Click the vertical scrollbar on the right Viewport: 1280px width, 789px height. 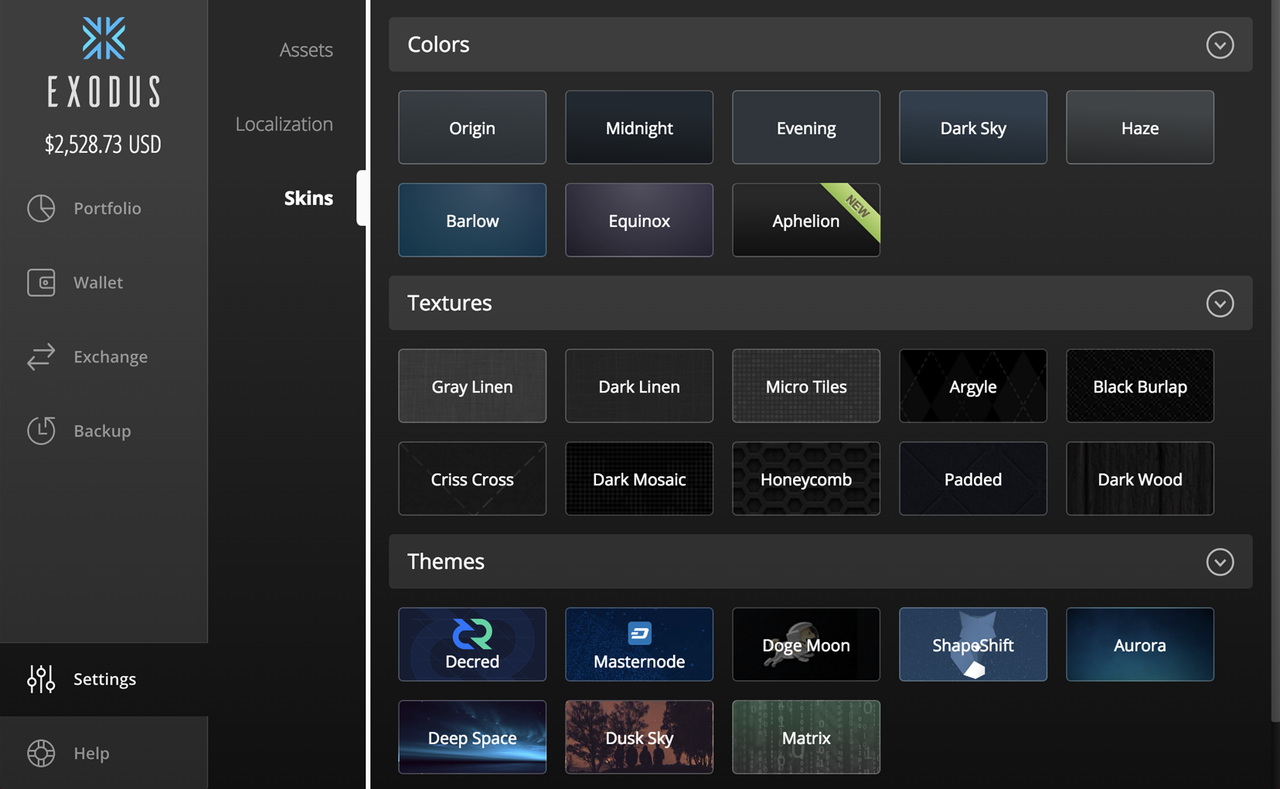tap(1274, 360)
